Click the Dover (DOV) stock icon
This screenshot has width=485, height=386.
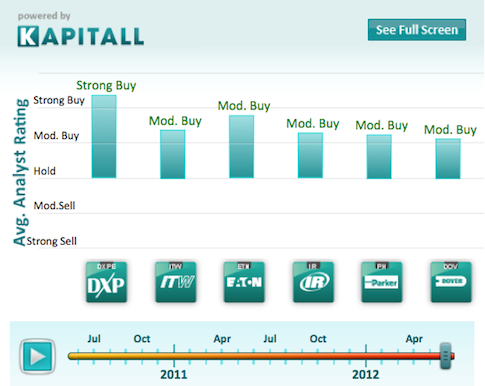(451, 282)
